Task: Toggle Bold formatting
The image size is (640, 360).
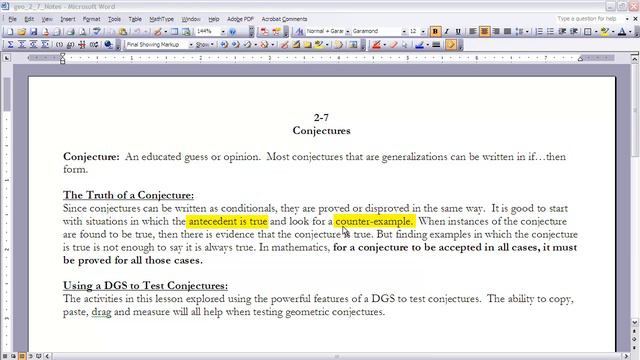Action: 435,31
